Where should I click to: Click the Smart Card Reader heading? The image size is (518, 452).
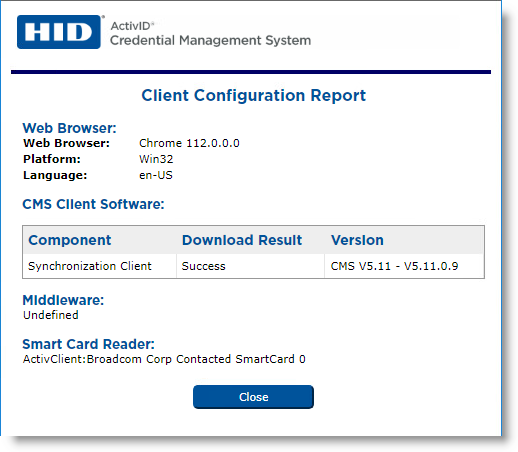[x=88, y=344]
